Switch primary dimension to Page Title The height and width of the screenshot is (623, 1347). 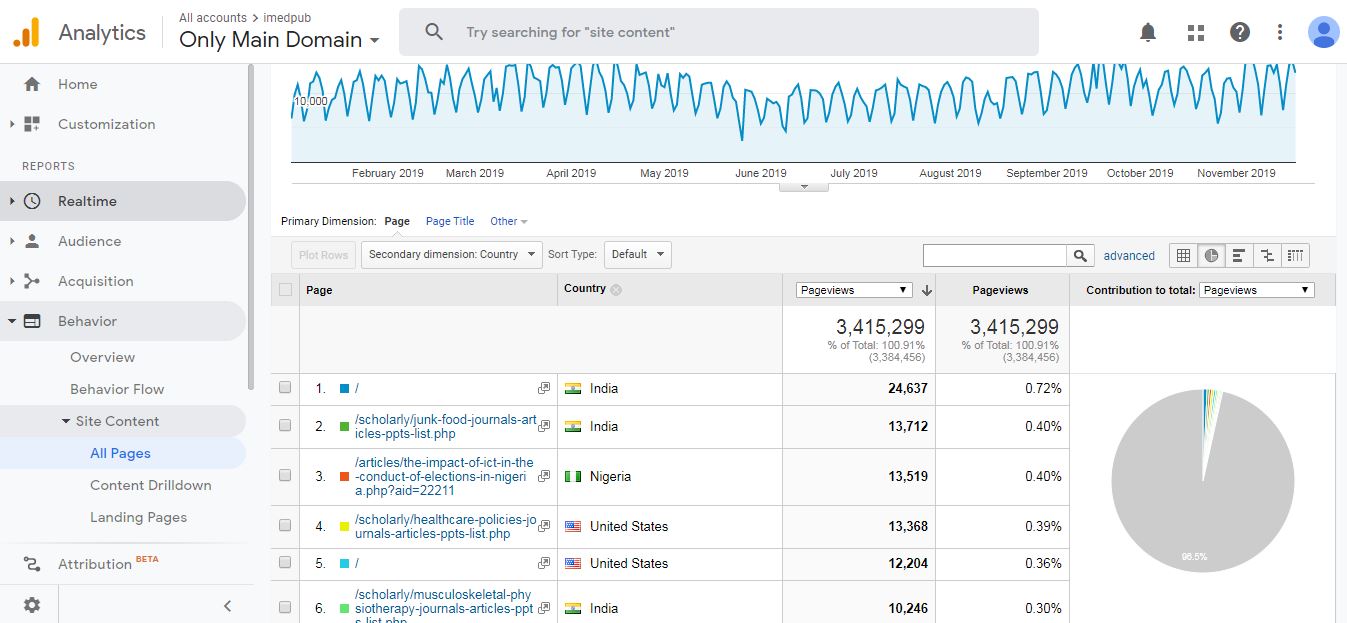pyautogui.click(x=450, y=221)
